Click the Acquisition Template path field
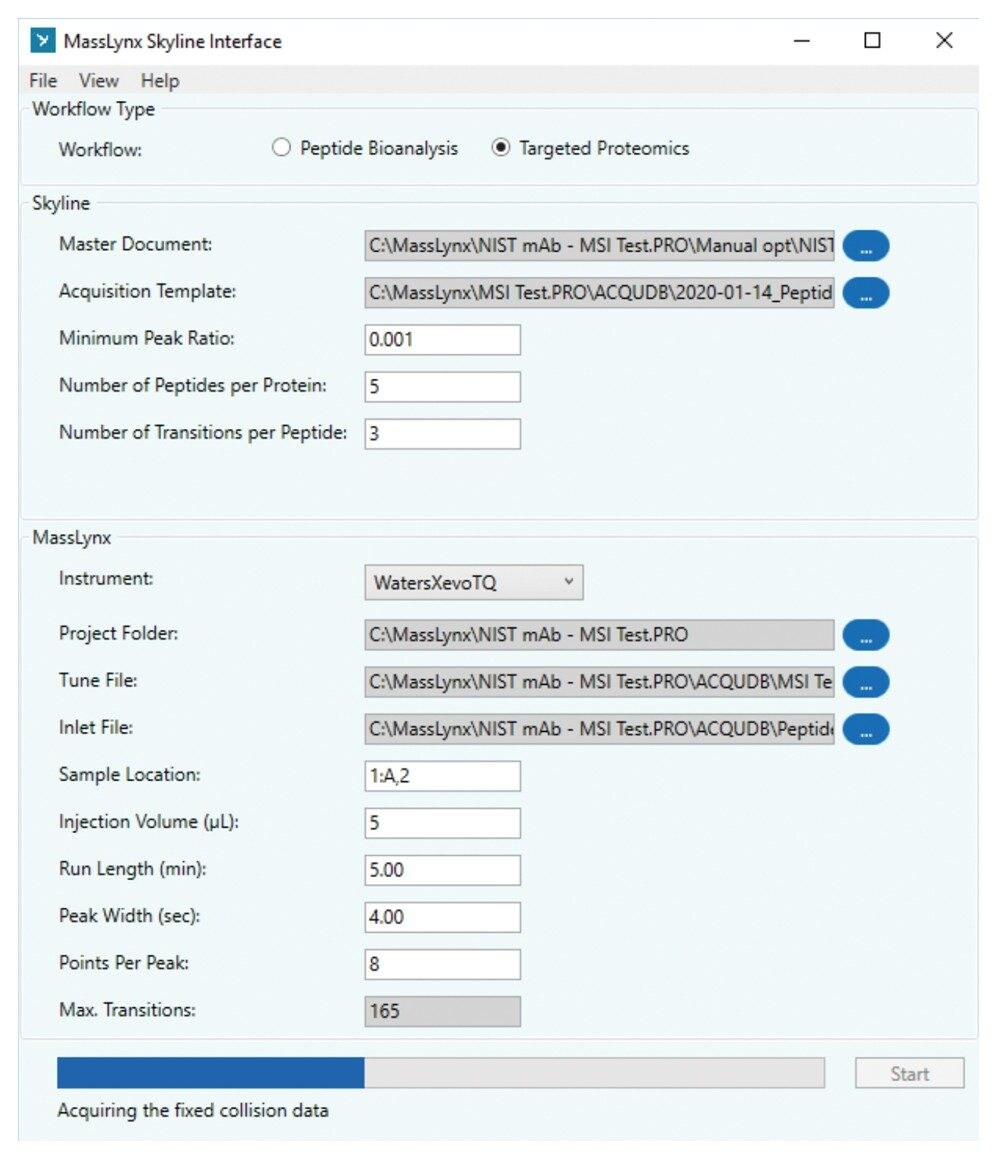The height and width of the screenshot is (1170, 1000). [599, 292]
